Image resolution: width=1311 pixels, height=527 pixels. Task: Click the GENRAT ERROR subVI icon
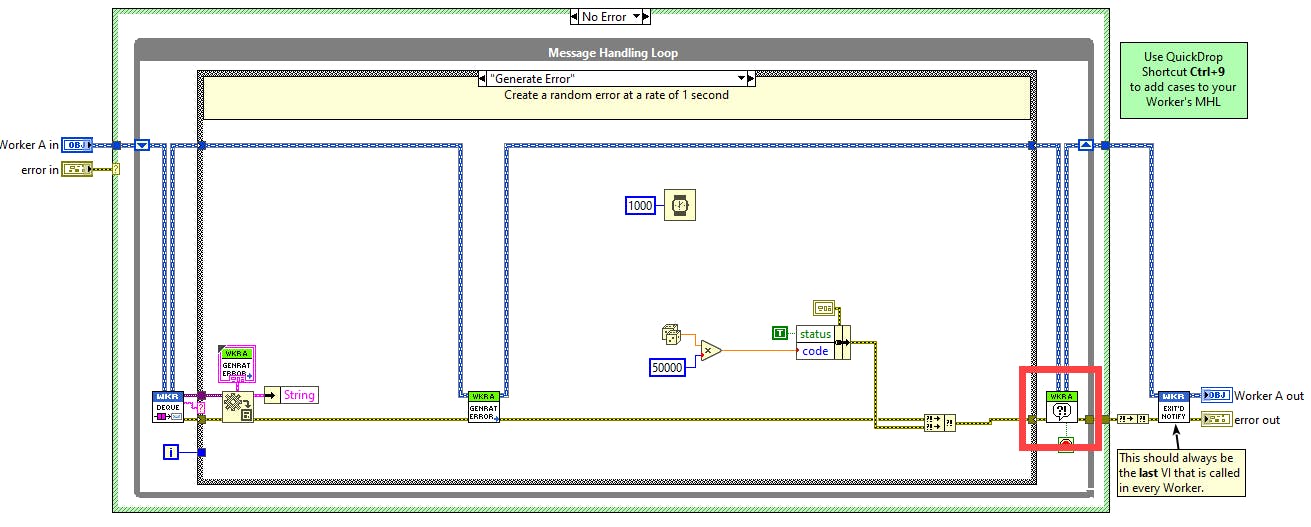[484, 407]
